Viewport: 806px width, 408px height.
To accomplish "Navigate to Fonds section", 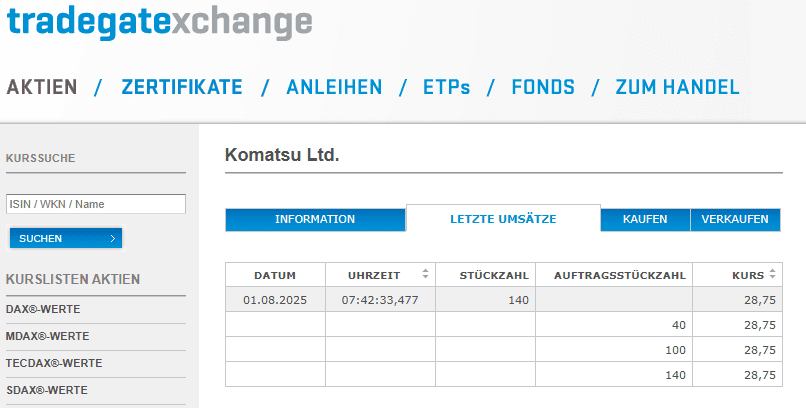I will point(543,87).
